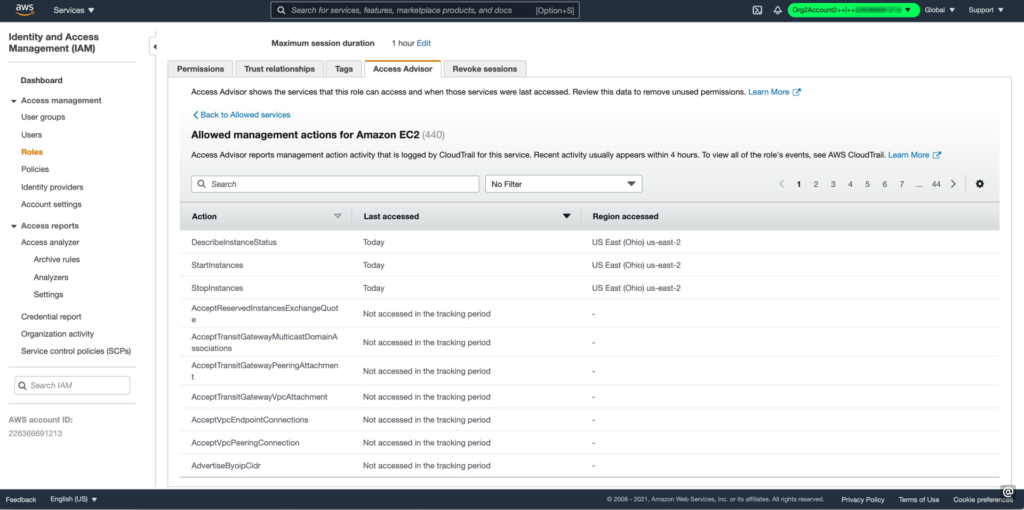1024x510 pixels.
Task: Open Organization activity in sidebar
Action: point(57,334)
